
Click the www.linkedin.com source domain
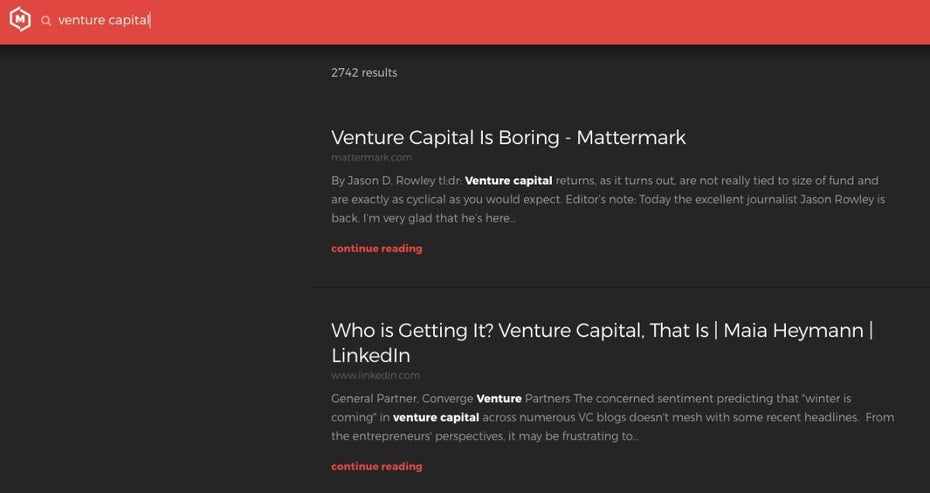point(375,376)
